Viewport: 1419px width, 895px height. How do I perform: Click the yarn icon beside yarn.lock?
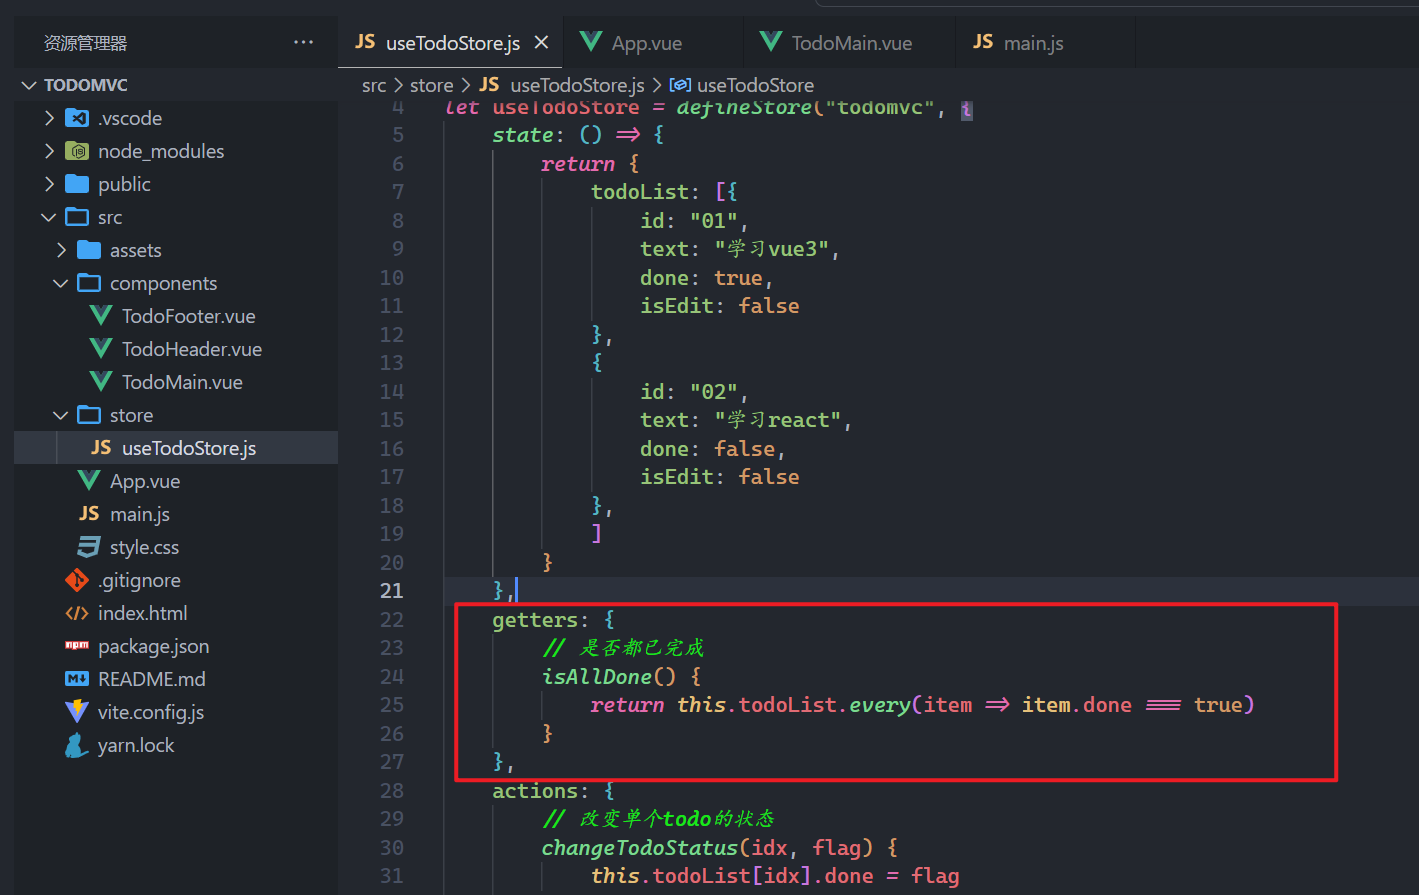click(77, 745)
